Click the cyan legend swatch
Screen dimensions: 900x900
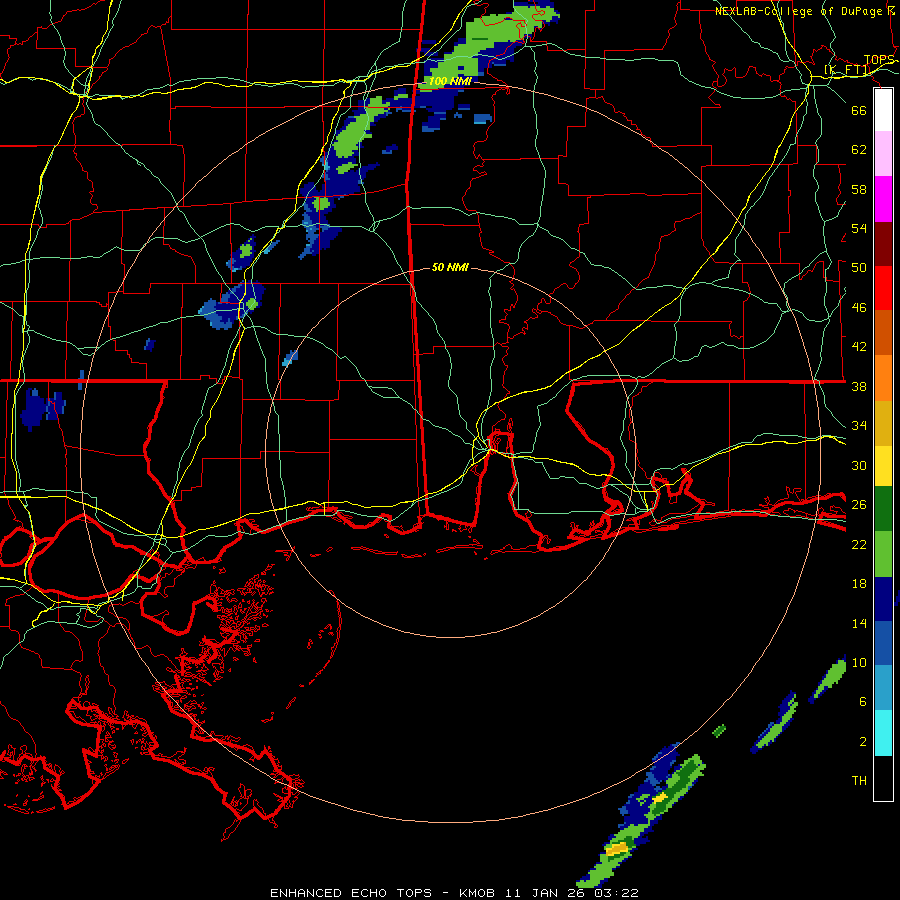tap(883, 733)
